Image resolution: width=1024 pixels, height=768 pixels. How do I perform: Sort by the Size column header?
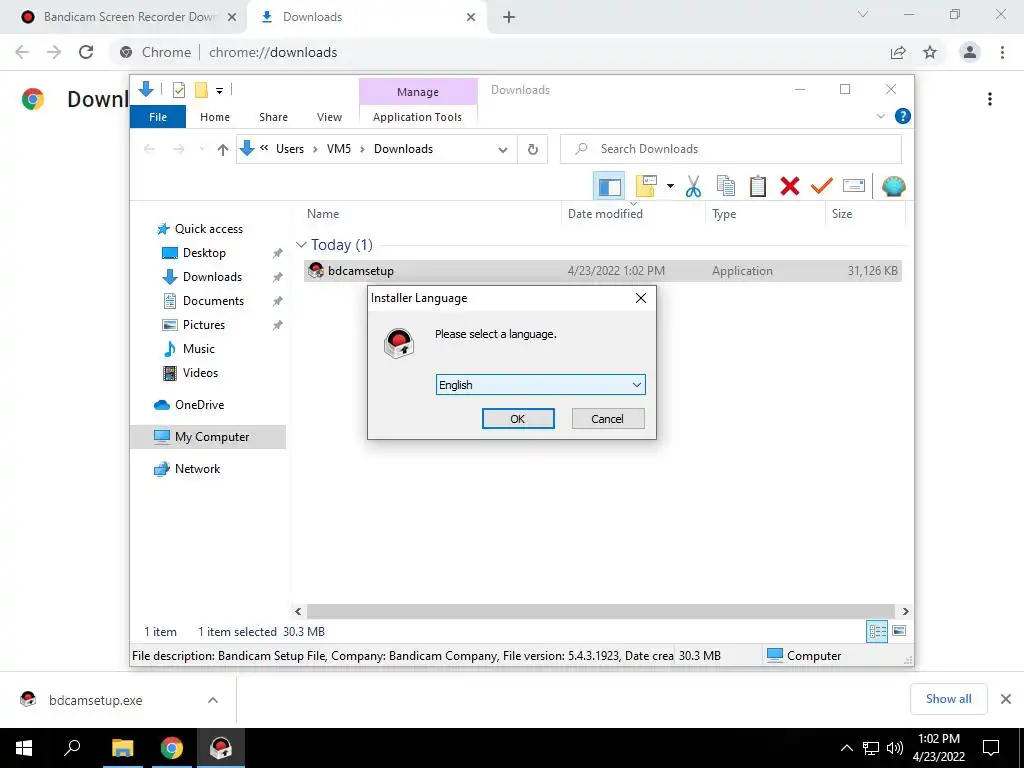click(842, 214)
